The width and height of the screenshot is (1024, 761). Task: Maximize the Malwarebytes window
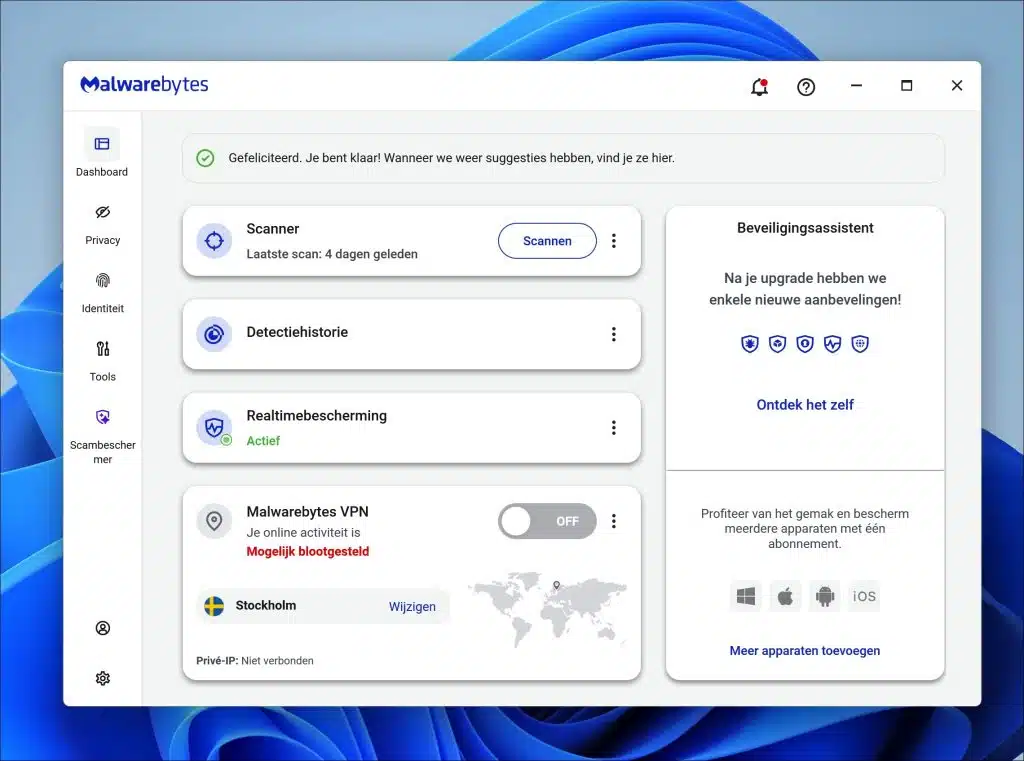906,86
